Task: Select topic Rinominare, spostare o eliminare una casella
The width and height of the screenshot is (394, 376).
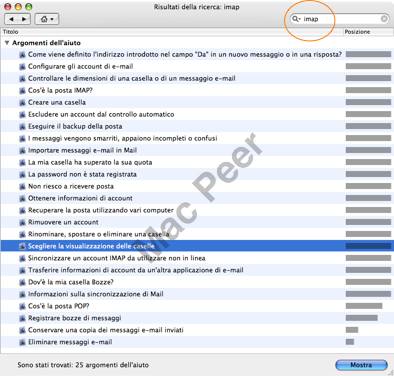Action: (99, 234)
